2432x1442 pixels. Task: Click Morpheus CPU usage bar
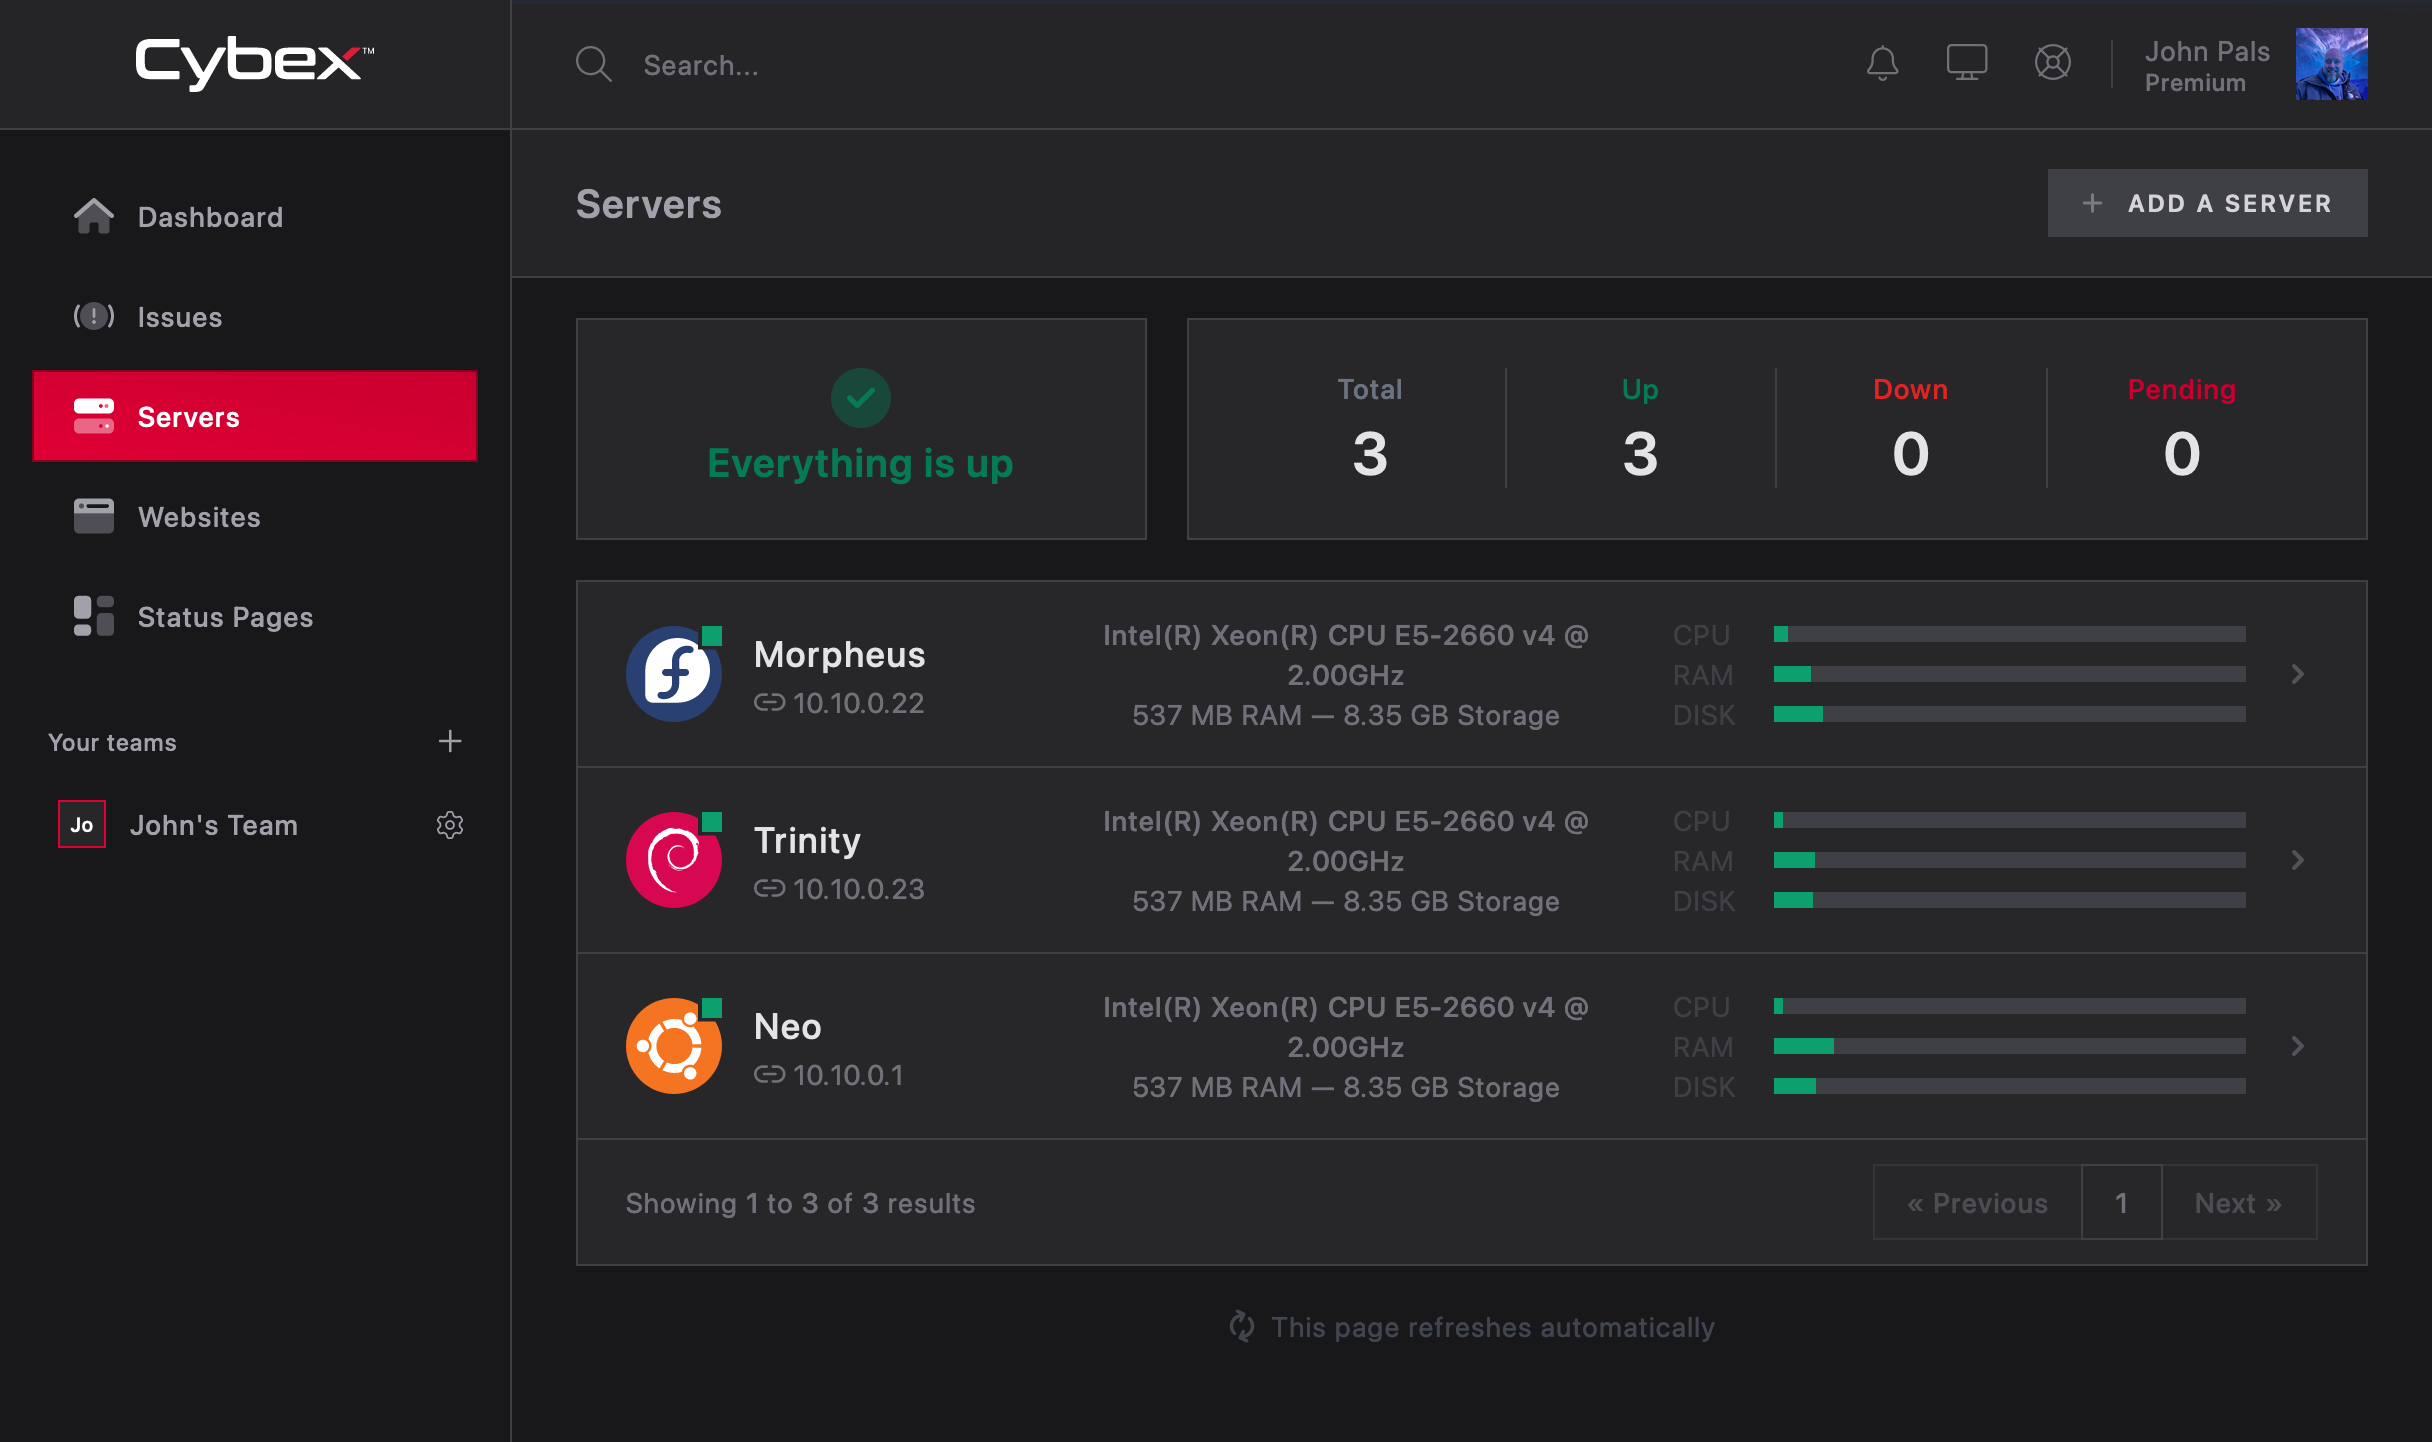tap(2009, 634)
